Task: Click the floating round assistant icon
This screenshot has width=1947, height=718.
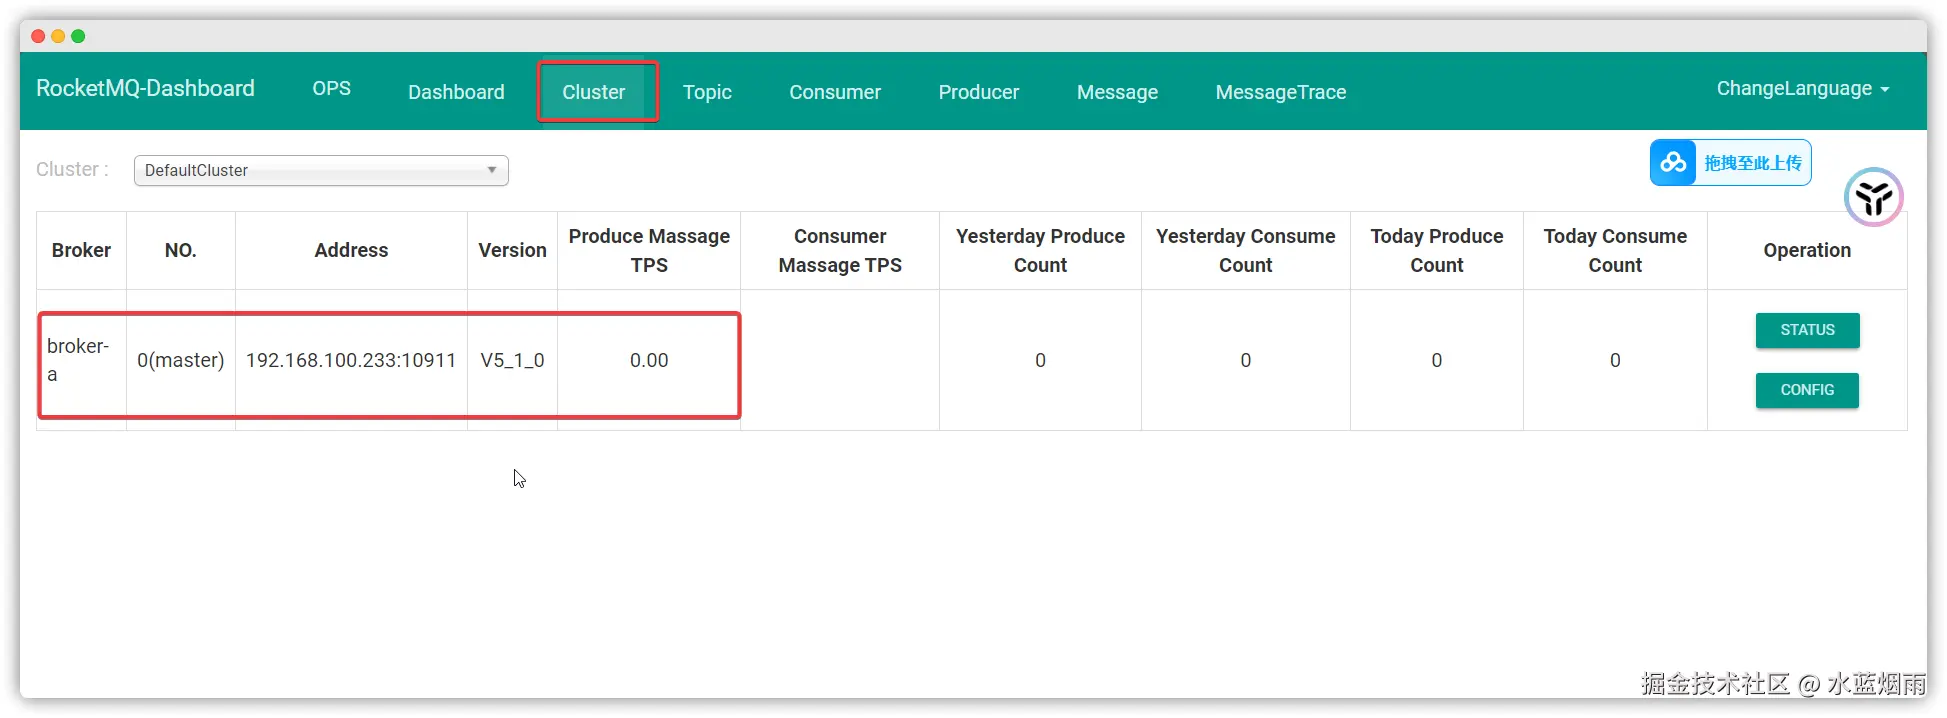Action: coord(1873,197)
